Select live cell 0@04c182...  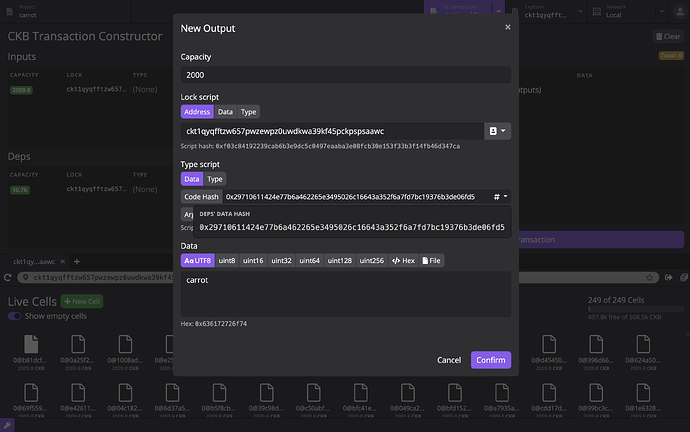(x=125, y=399)
